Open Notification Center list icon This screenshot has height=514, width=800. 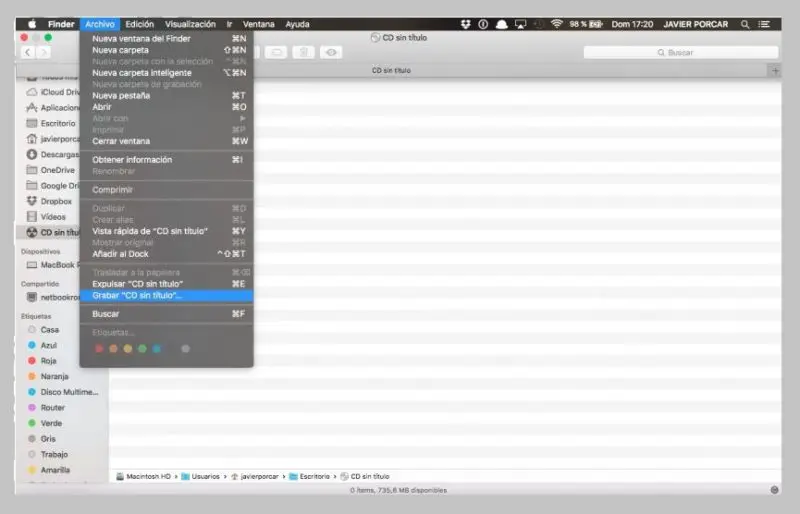(x=764, y=24)
